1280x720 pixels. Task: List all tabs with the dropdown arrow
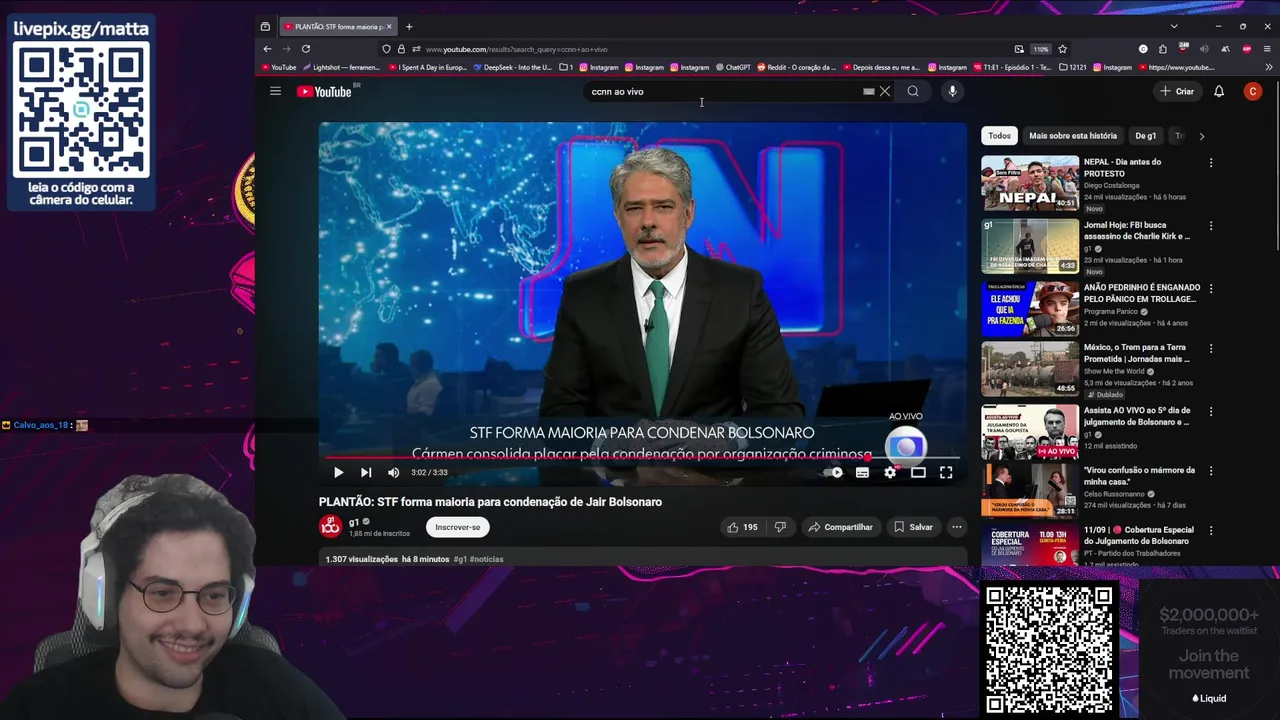1174,26
